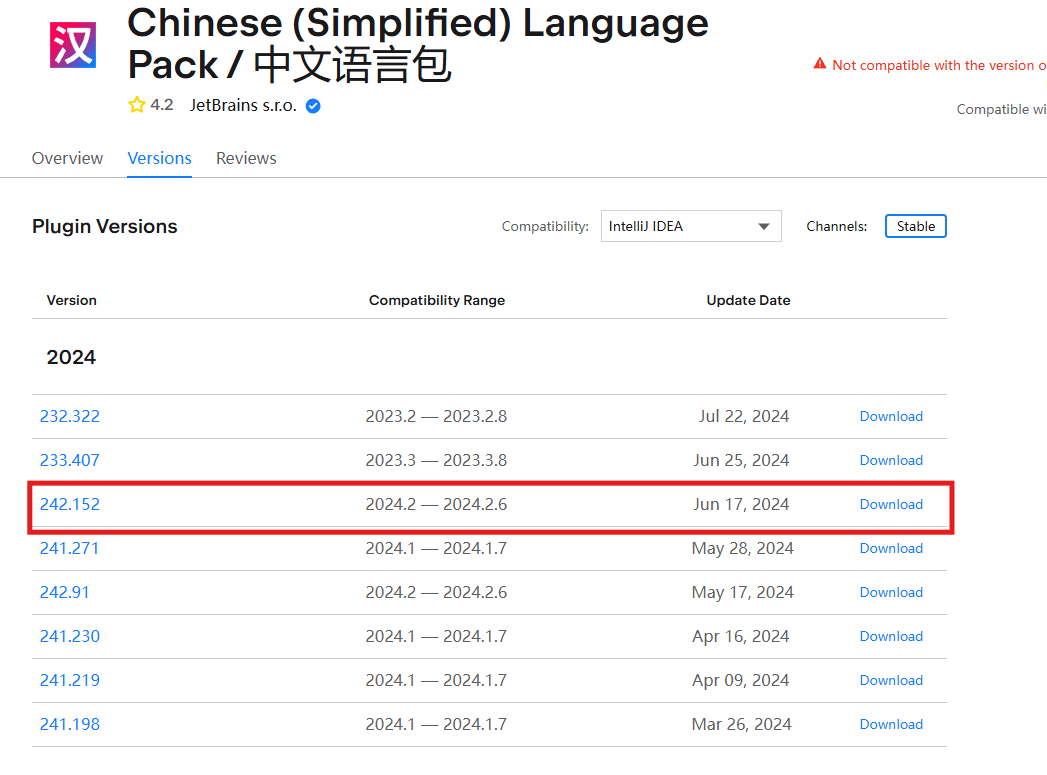
Task: Download plugin version 242.152
Action: (x=891, y=505)
